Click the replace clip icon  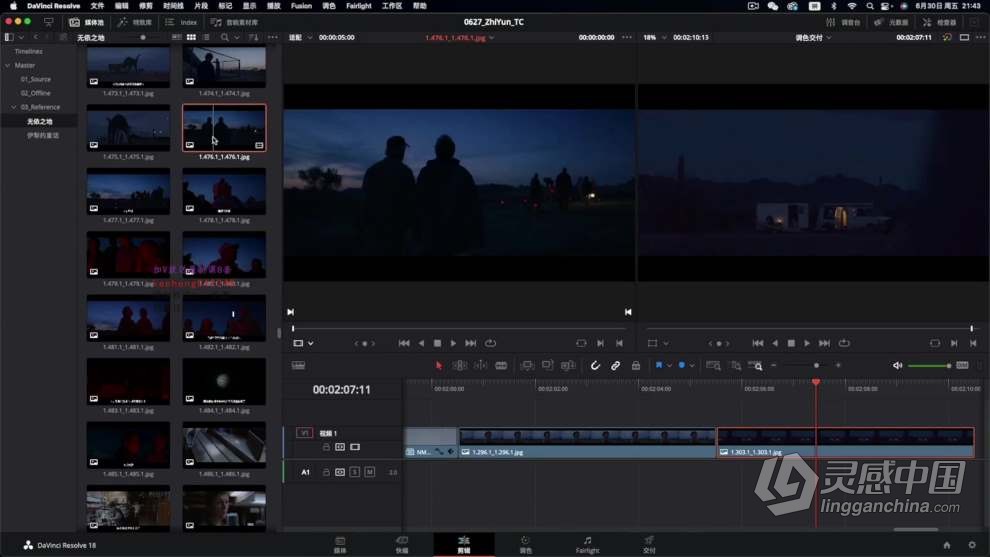(568, 366)
